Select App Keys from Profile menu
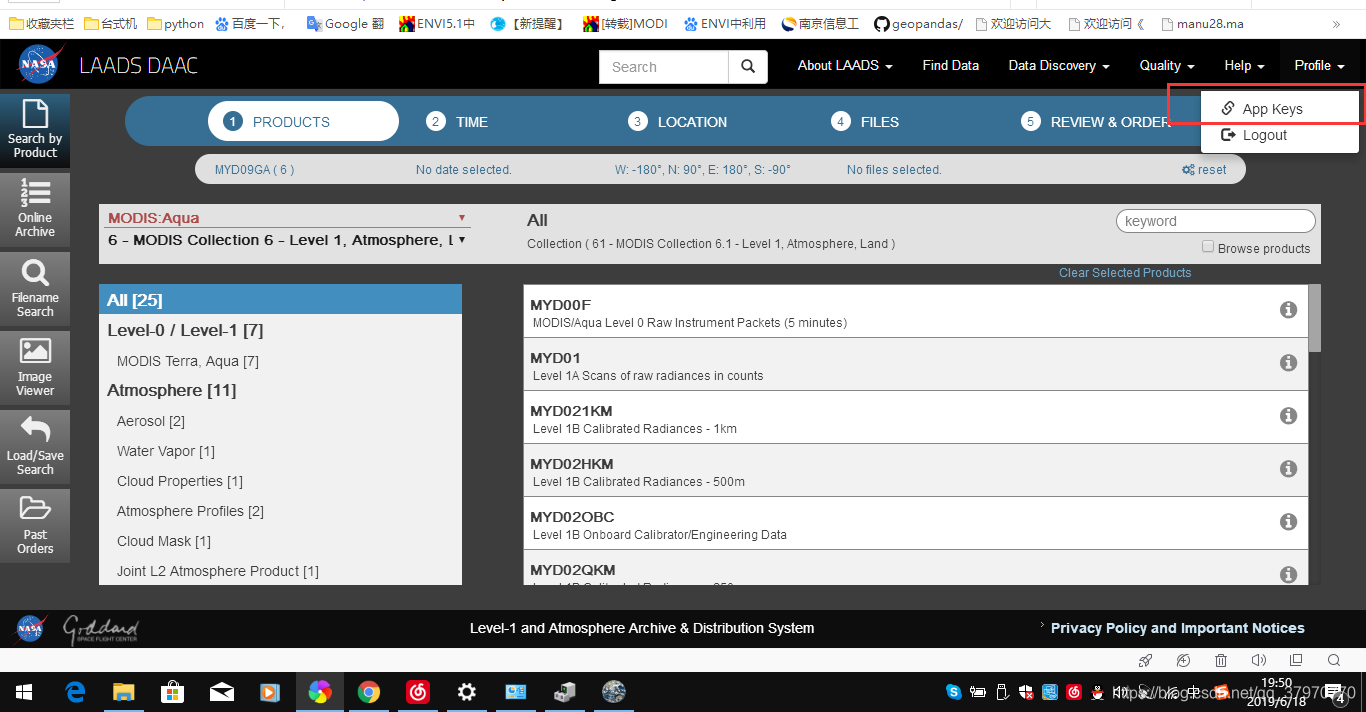This screenshot has height=712, width=1366. tap(1280, 109)
